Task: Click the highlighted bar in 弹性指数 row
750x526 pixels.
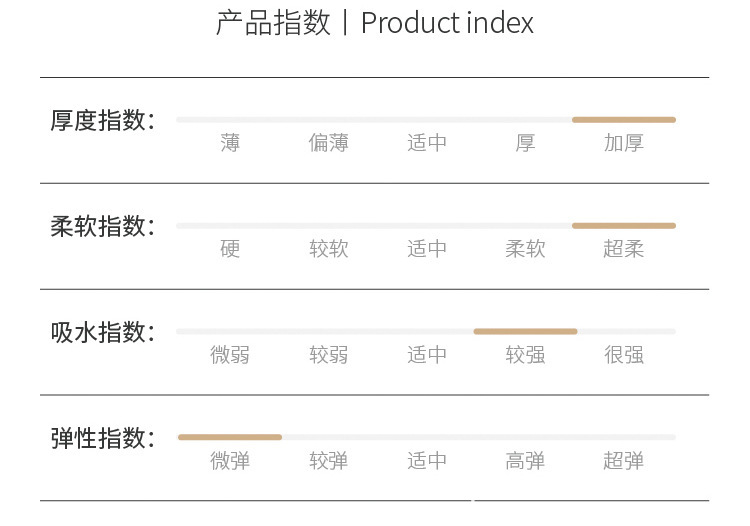Action: (230, 437)
